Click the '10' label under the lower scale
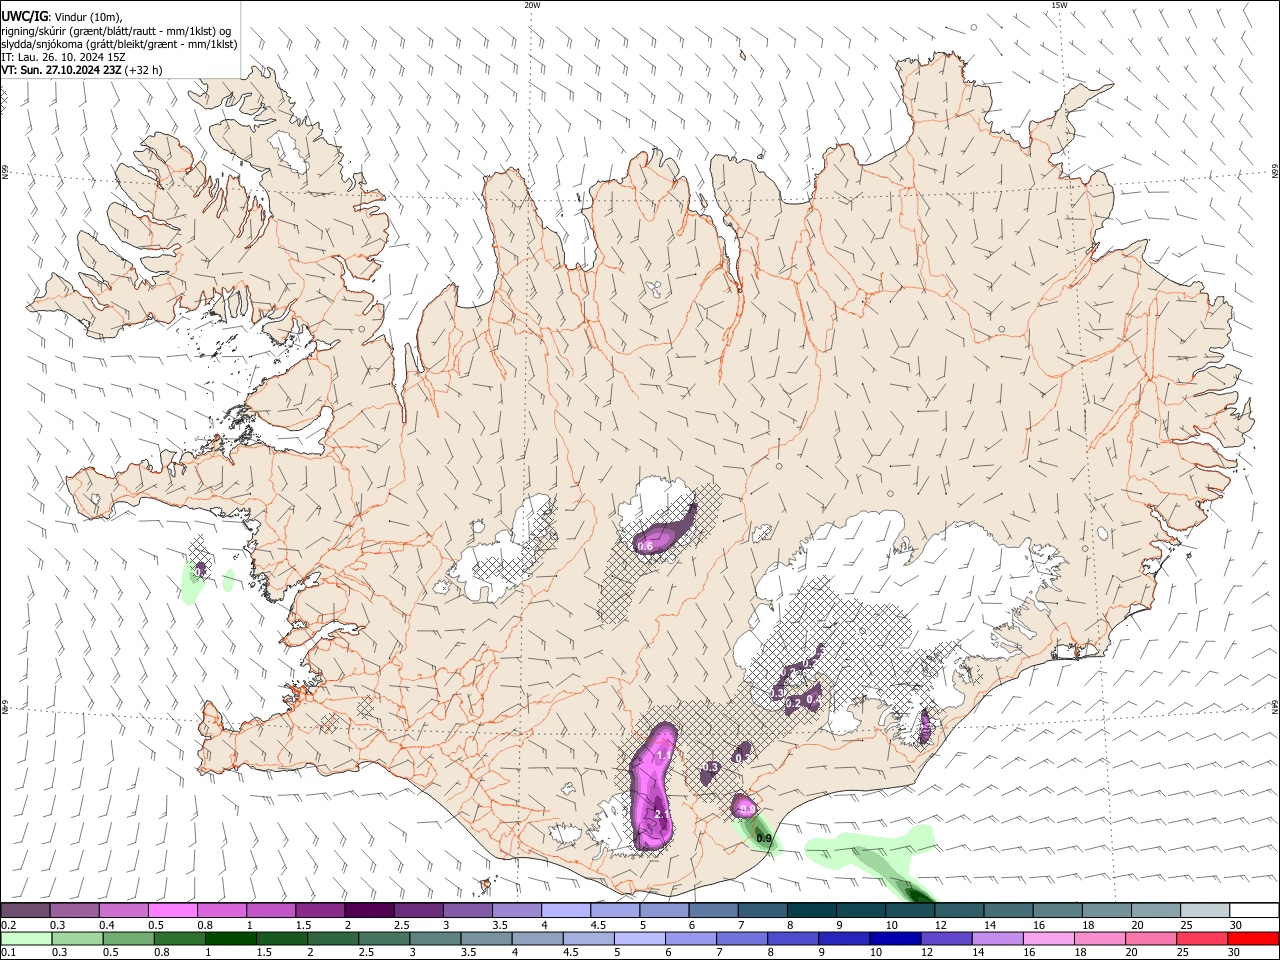 tap(875, 953)
